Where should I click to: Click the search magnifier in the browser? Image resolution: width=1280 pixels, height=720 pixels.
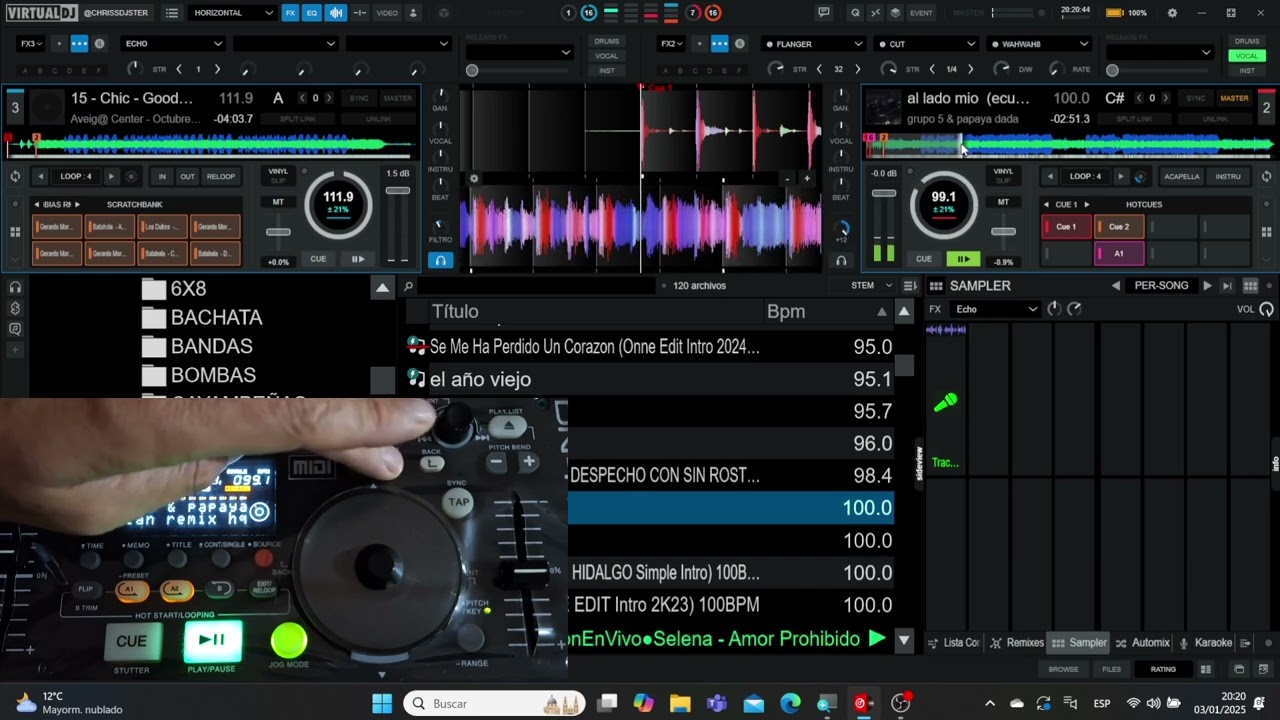point(408,286)
